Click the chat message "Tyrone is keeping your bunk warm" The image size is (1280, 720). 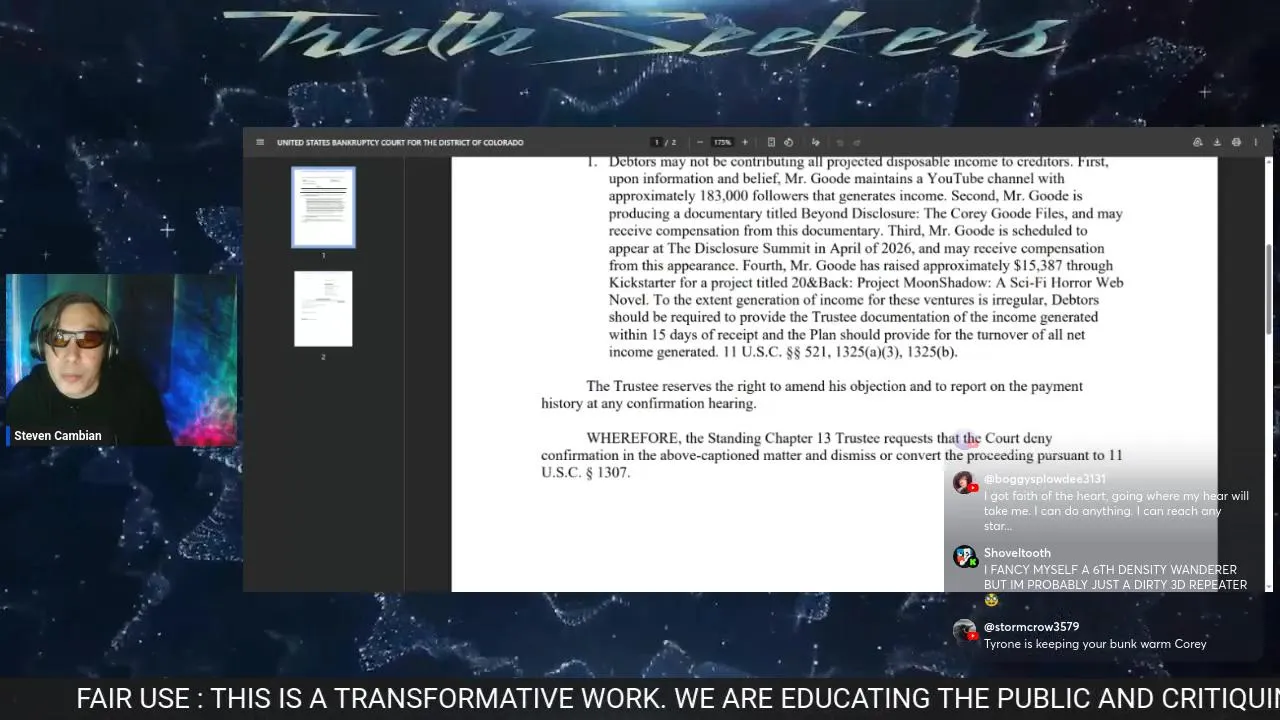[1095, 644]
